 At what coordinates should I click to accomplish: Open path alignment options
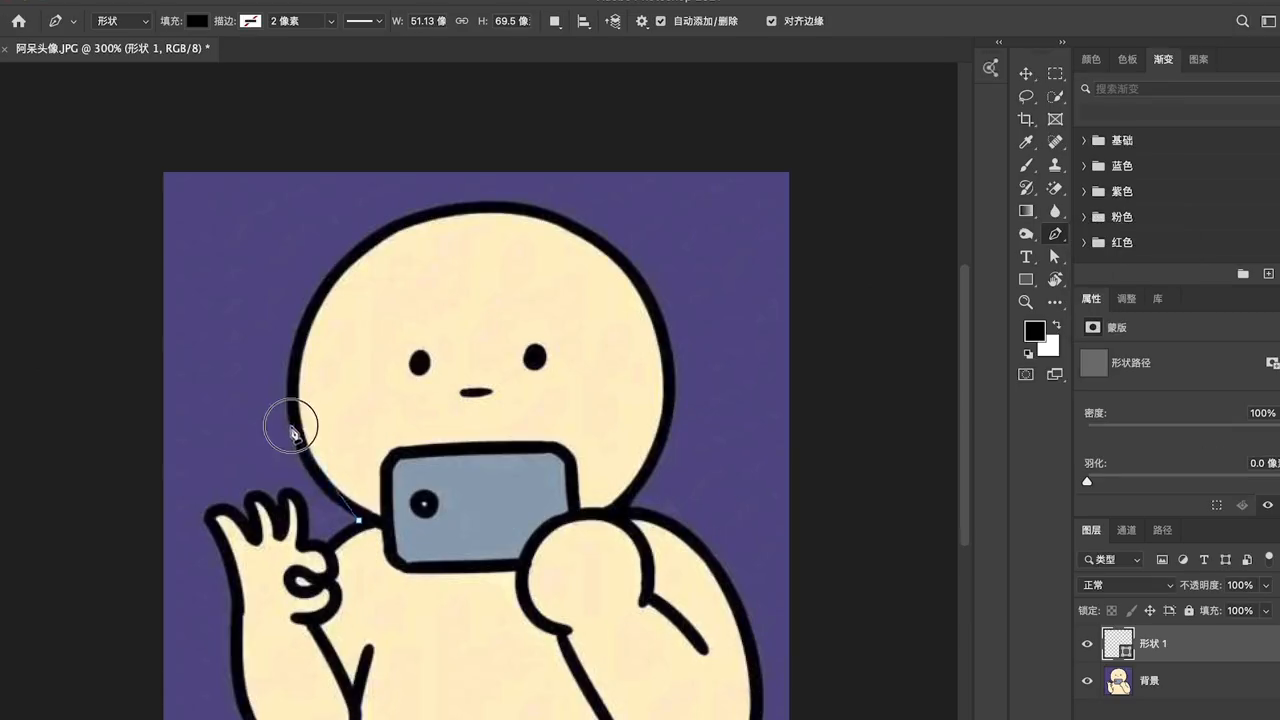(584, 21)
